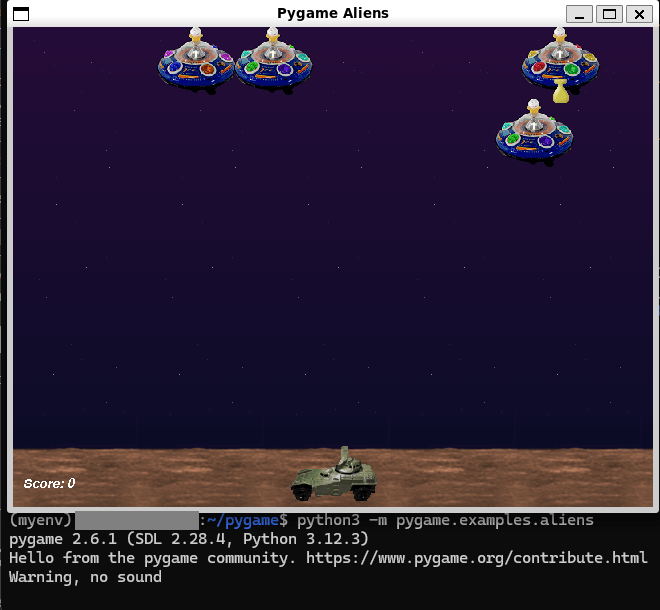660x610 pixels.
Task: Minimize the Pygame Aliens window
Action: click(x=579, y=14)
